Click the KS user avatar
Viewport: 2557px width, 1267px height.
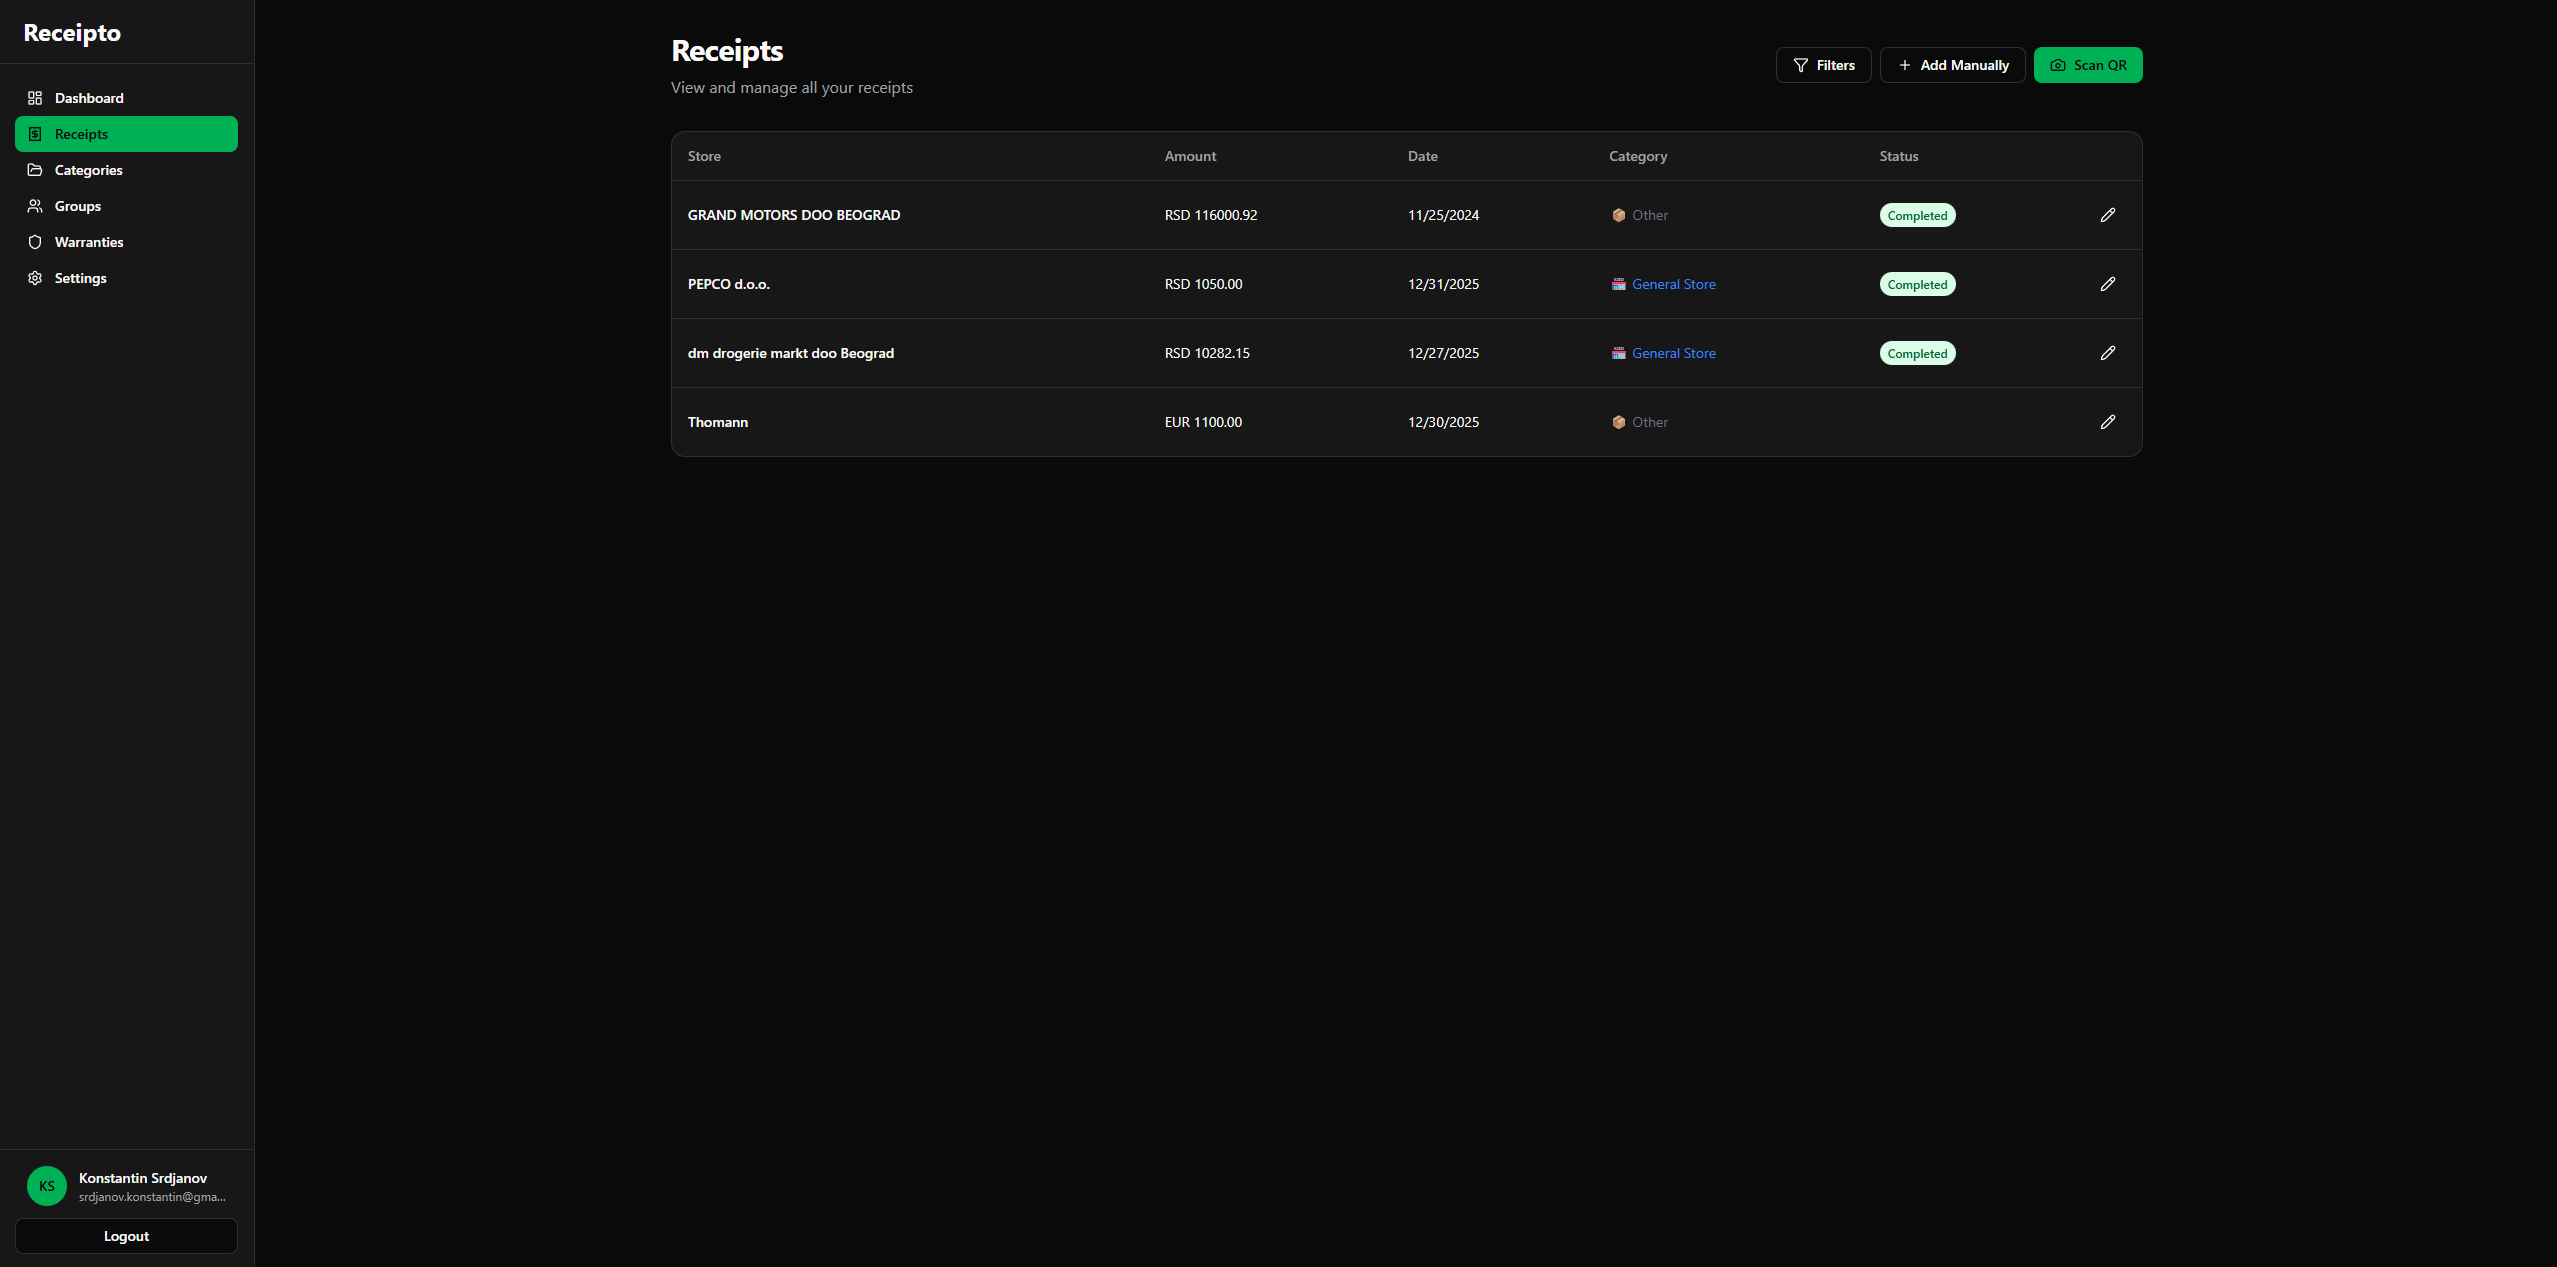(x=46, y=1185)
